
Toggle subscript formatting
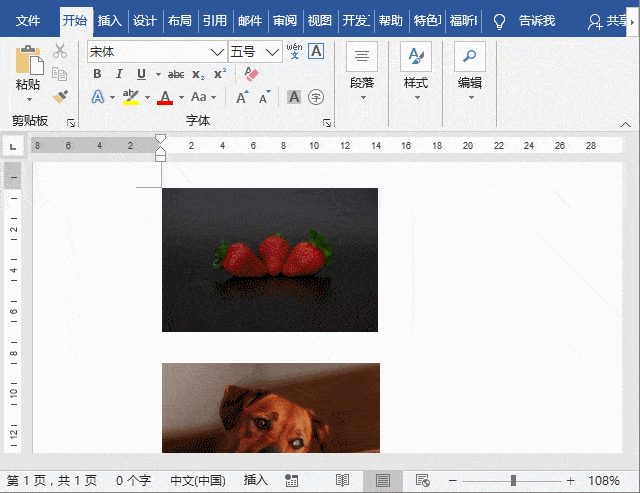click(198, 74)
